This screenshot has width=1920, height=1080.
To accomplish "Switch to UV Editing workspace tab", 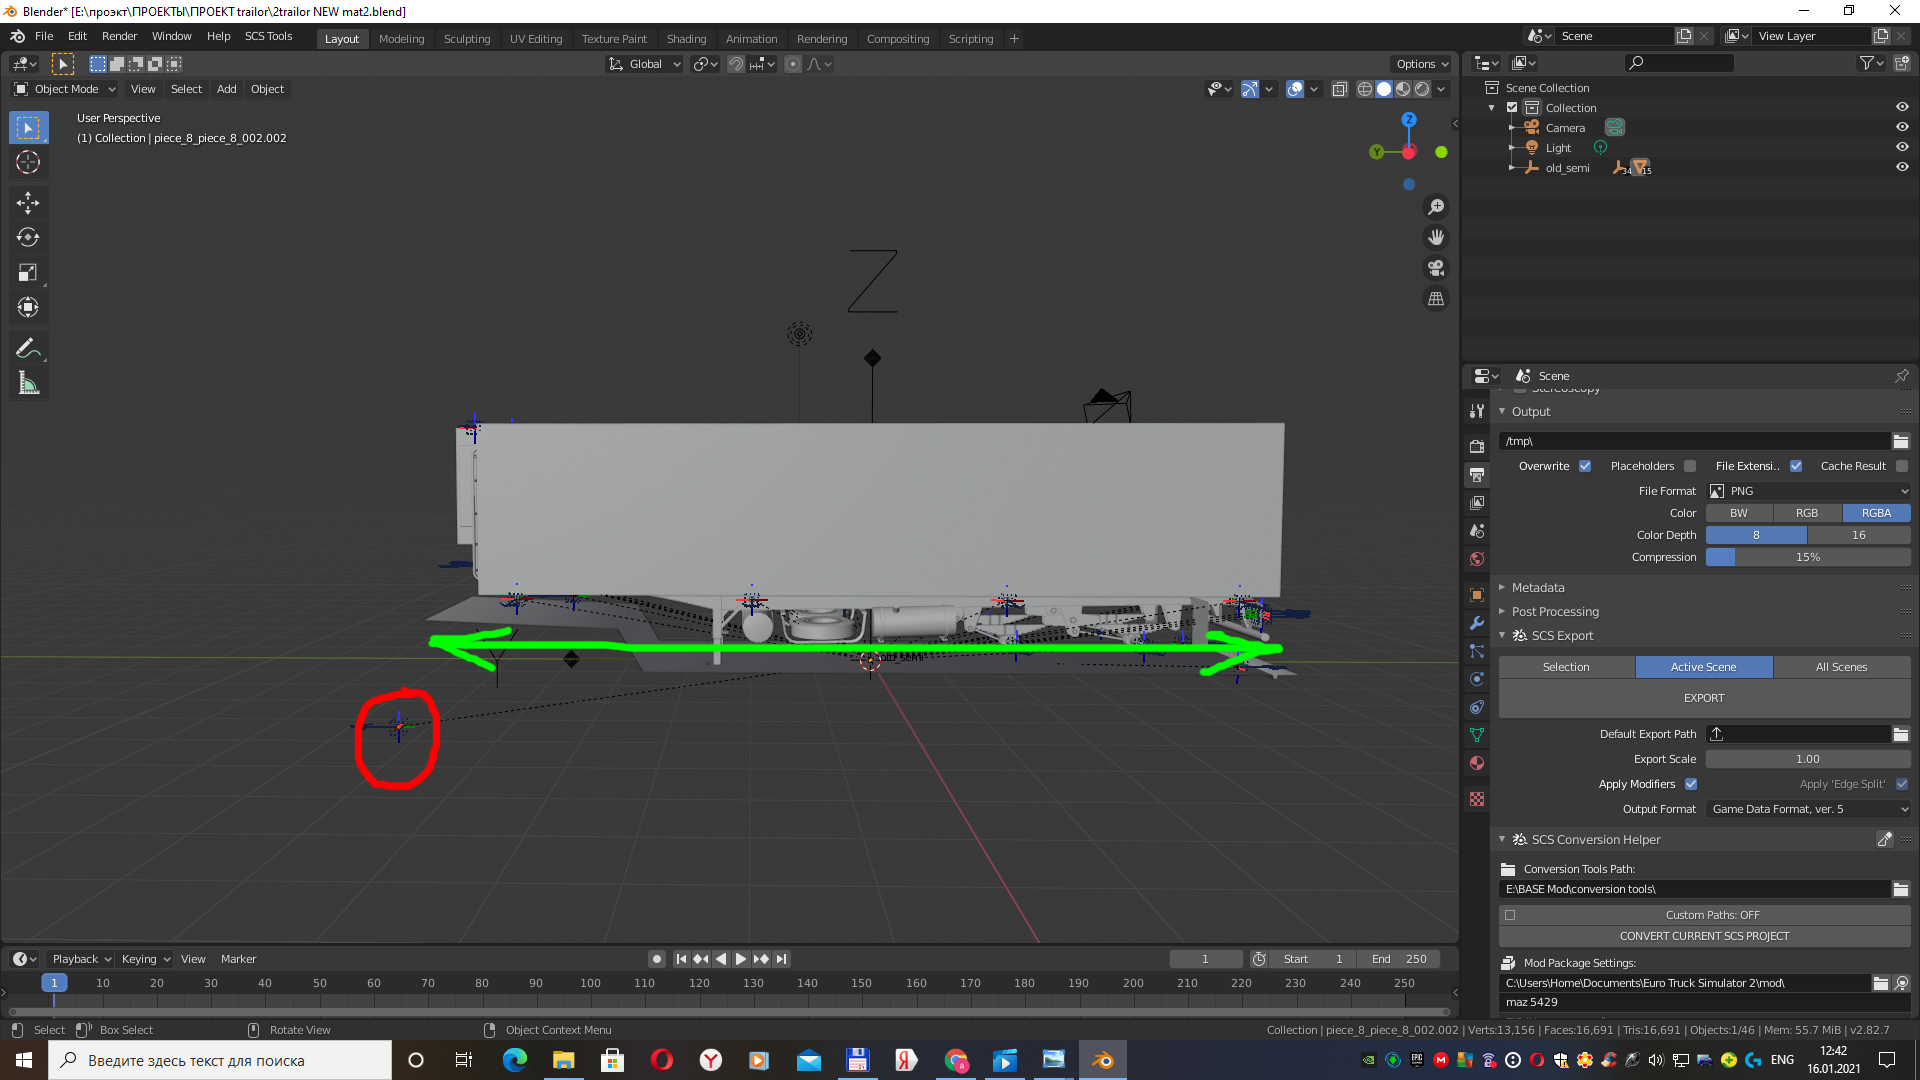I will (x=536, y=39).
